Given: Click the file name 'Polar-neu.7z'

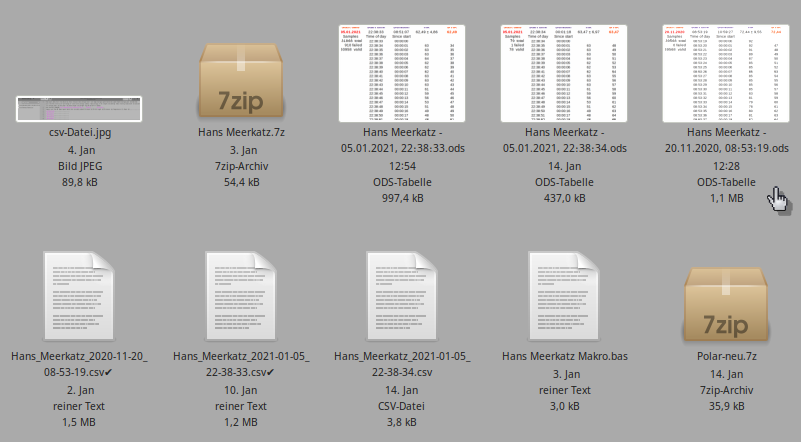Looking at the screenshot, I should point(726,356).
